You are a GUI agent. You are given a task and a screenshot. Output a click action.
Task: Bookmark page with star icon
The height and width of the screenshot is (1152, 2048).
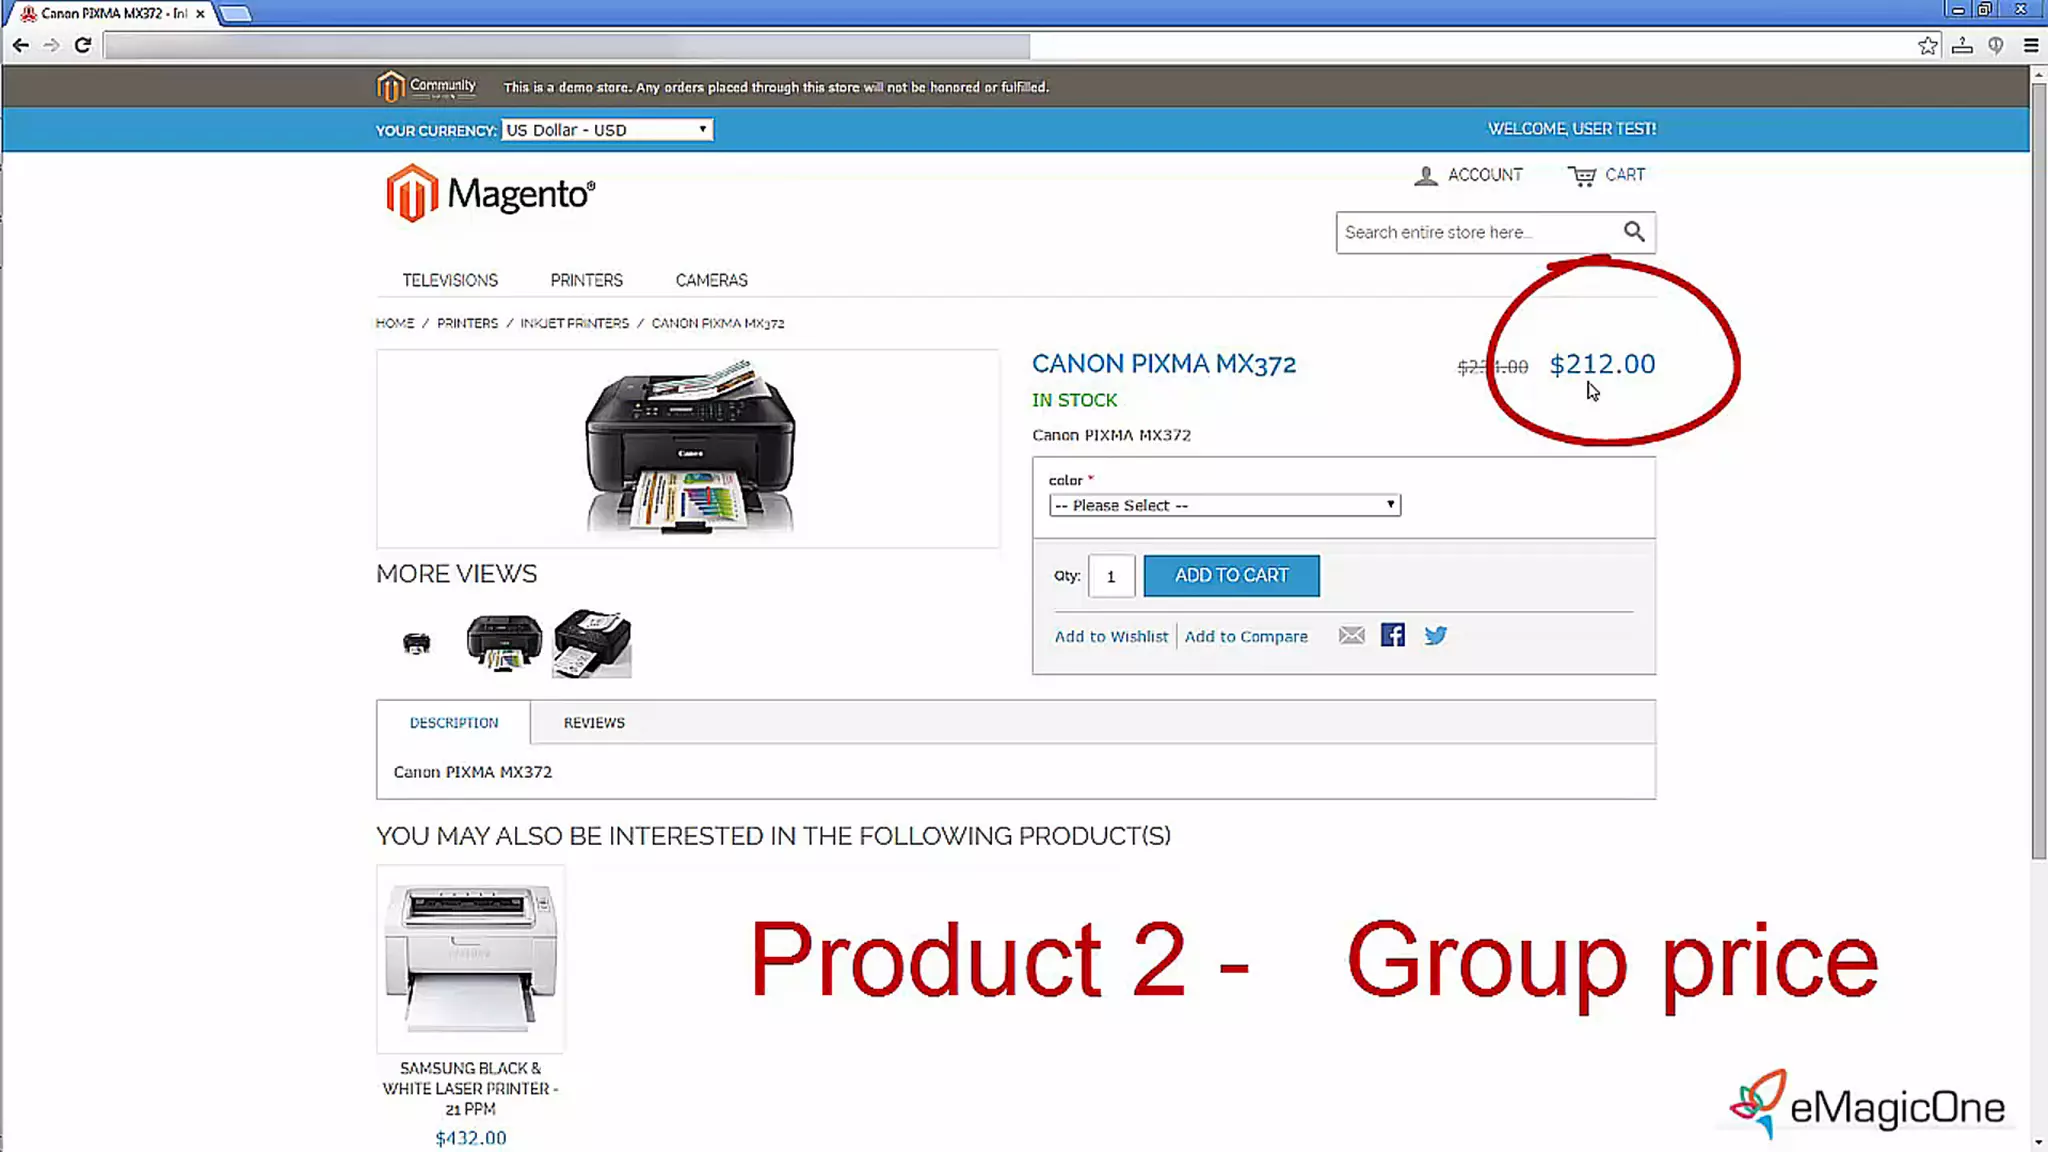(x=1927, y=45)
